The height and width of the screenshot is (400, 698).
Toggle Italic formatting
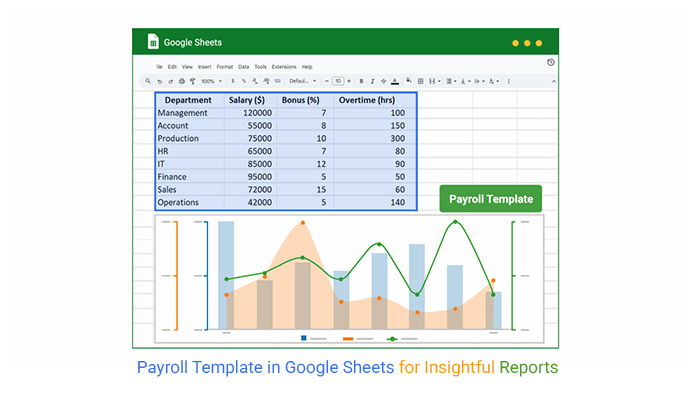coord(372,81)
